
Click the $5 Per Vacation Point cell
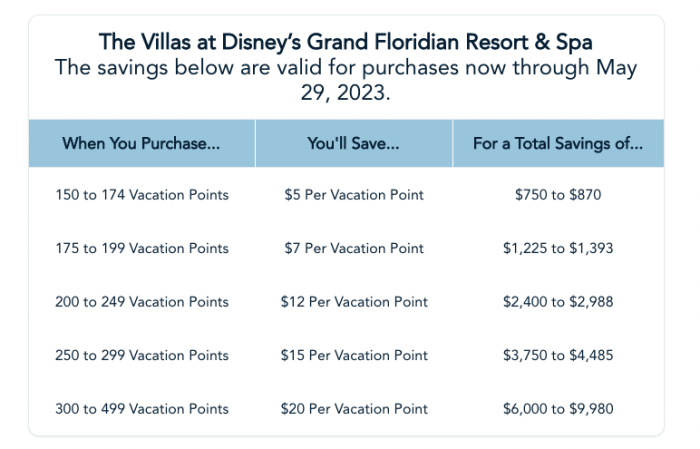point(354,195)
